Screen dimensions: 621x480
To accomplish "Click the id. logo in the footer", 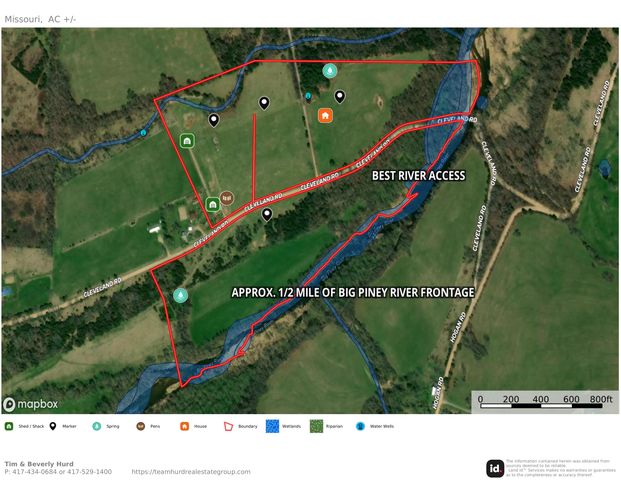I will [495, 469].
